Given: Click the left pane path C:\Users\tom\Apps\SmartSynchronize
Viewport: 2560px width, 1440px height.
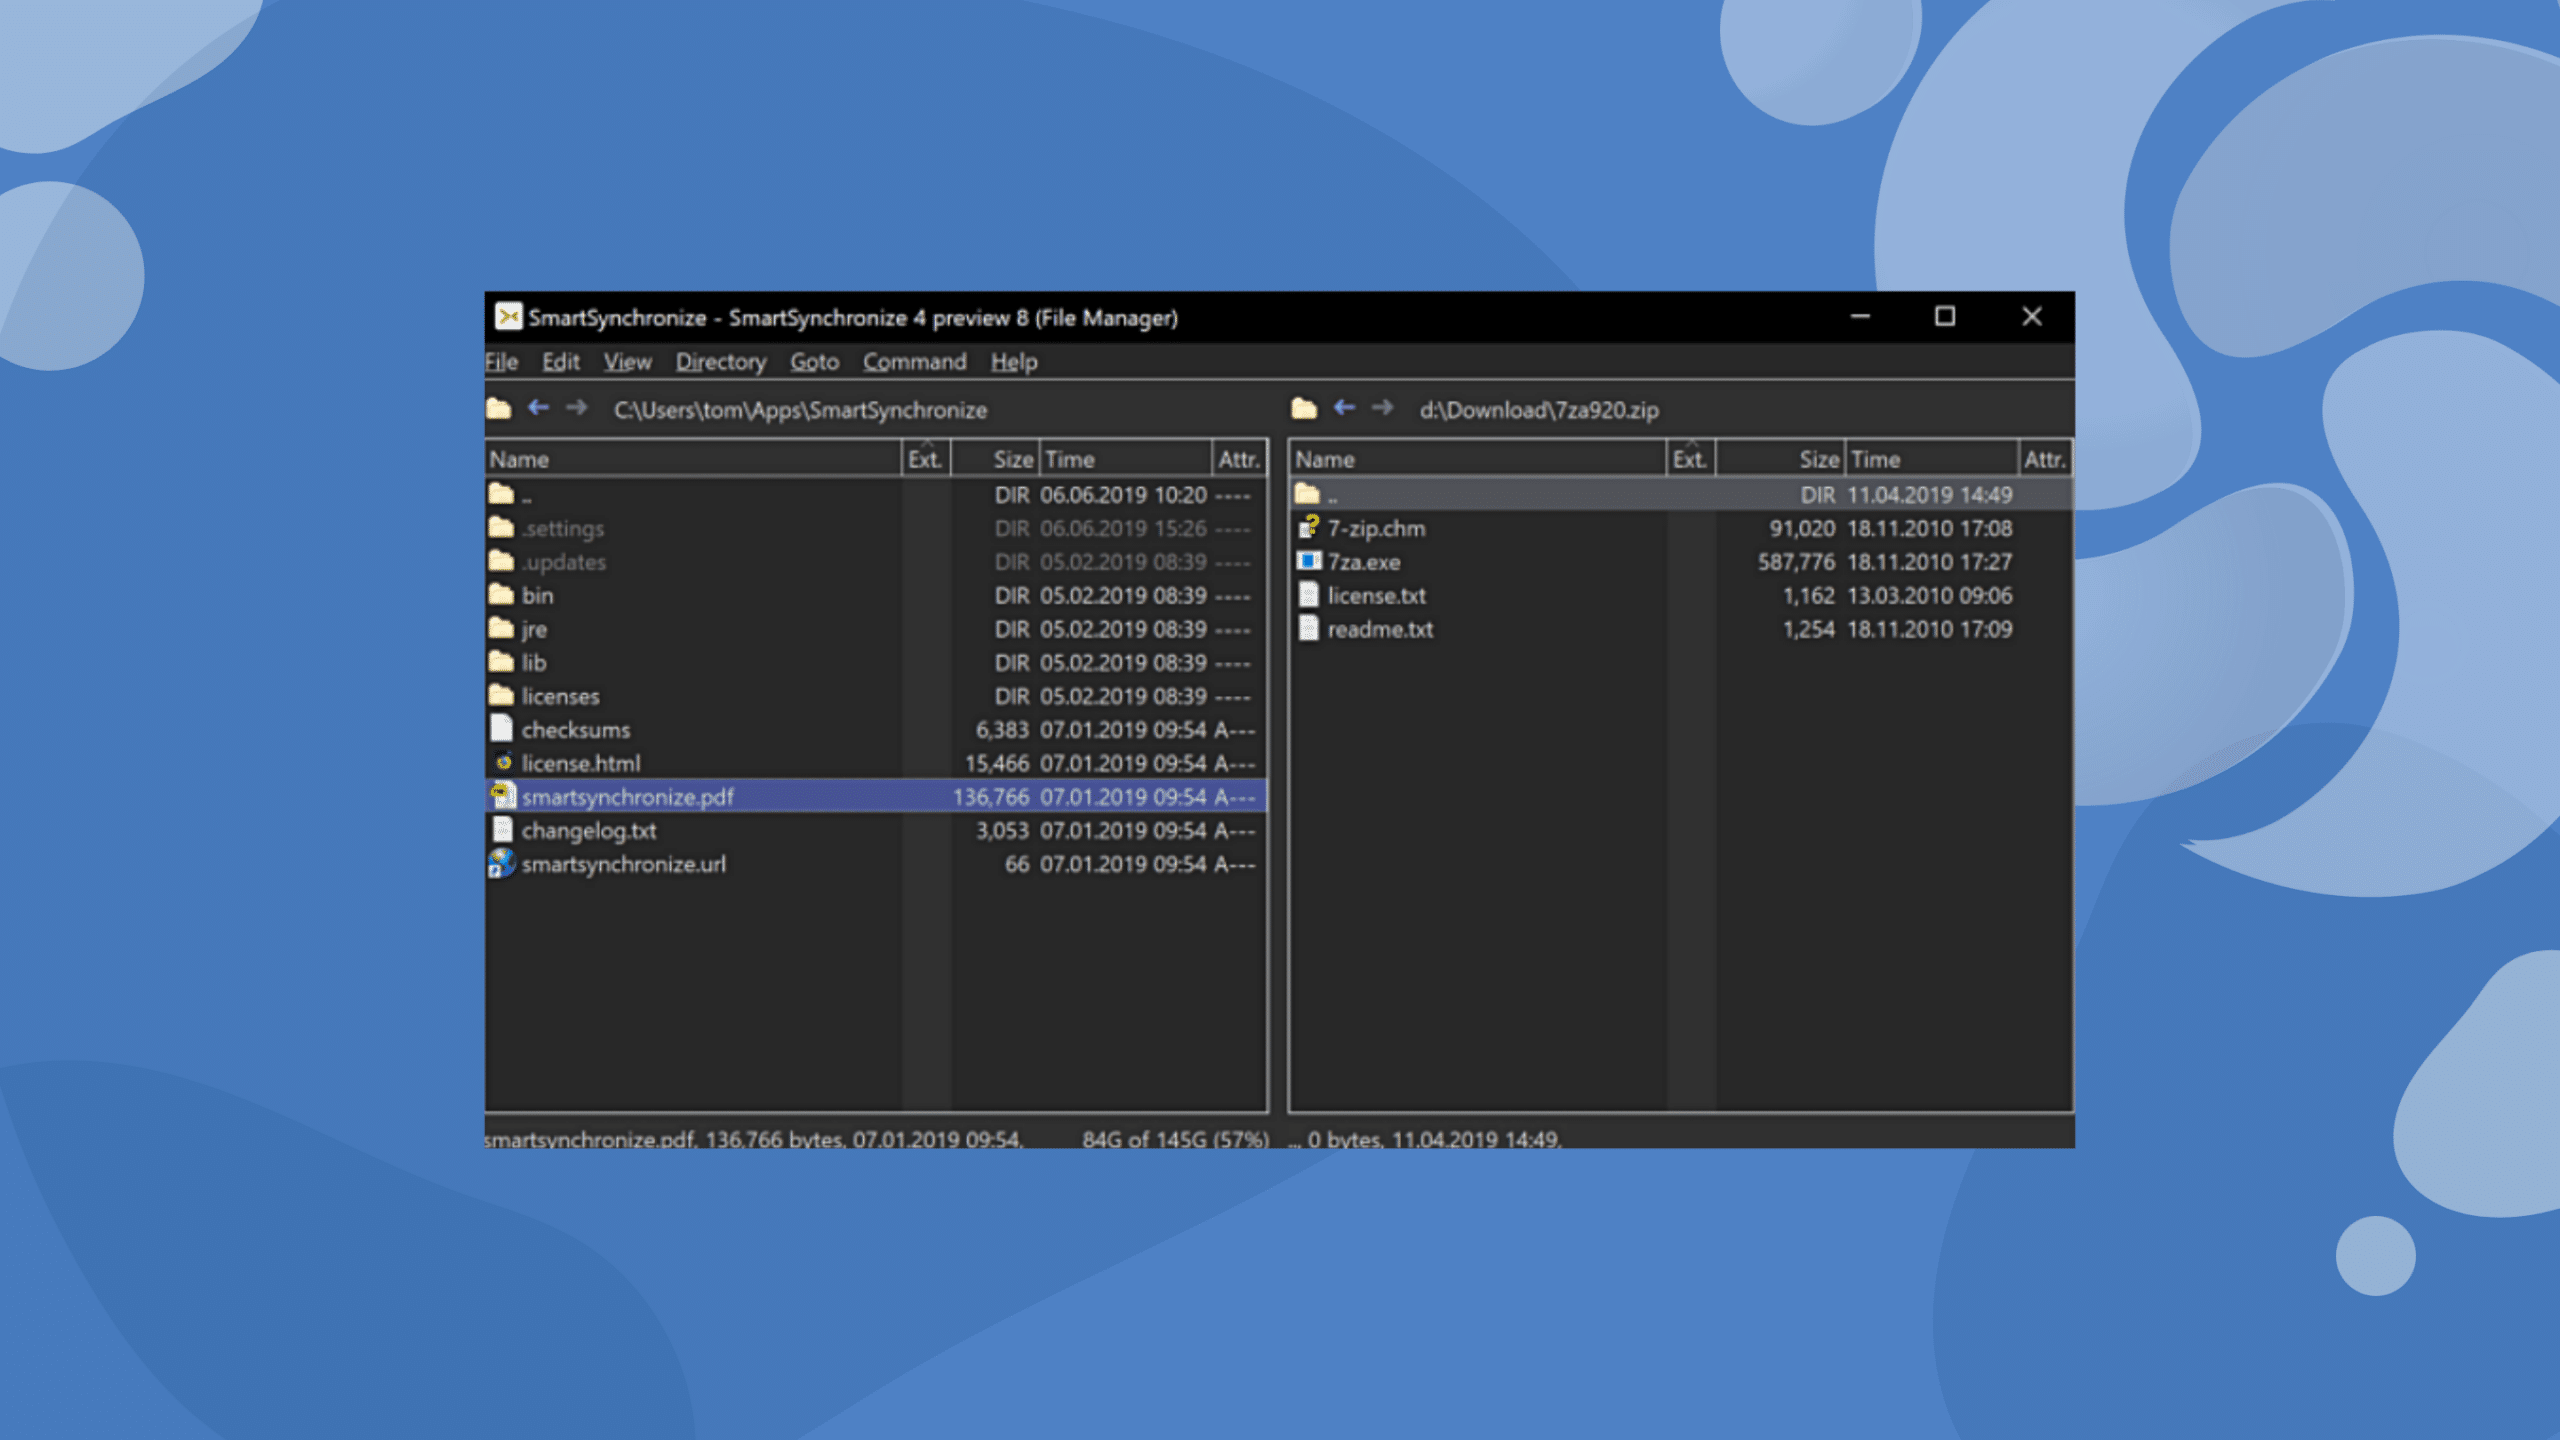Looking at the screenshot, I should (800, 410).
